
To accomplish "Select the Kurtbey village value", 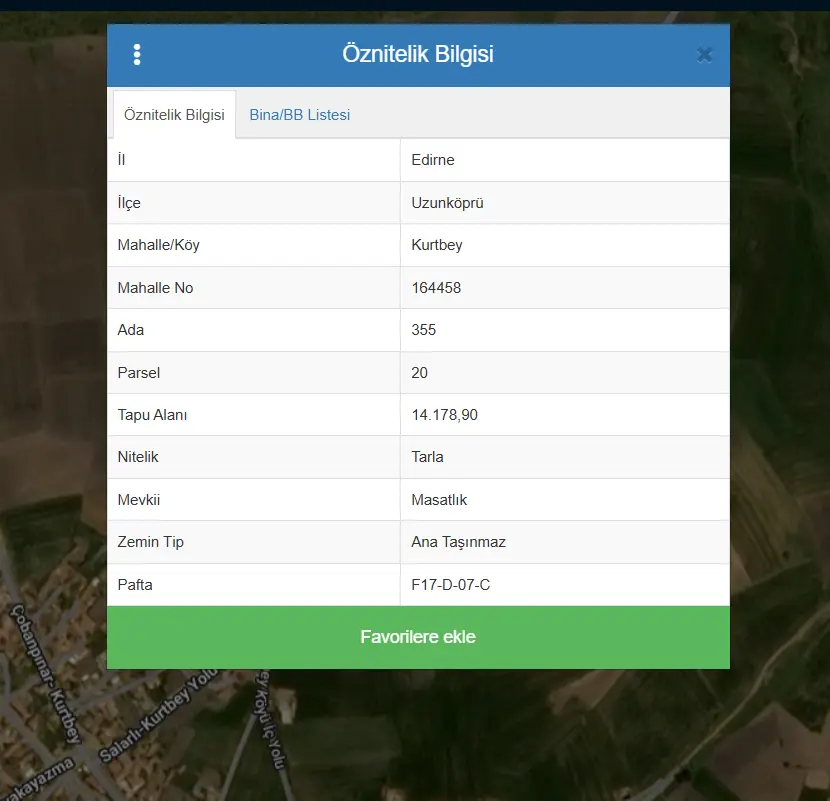I will coord(437,245).
